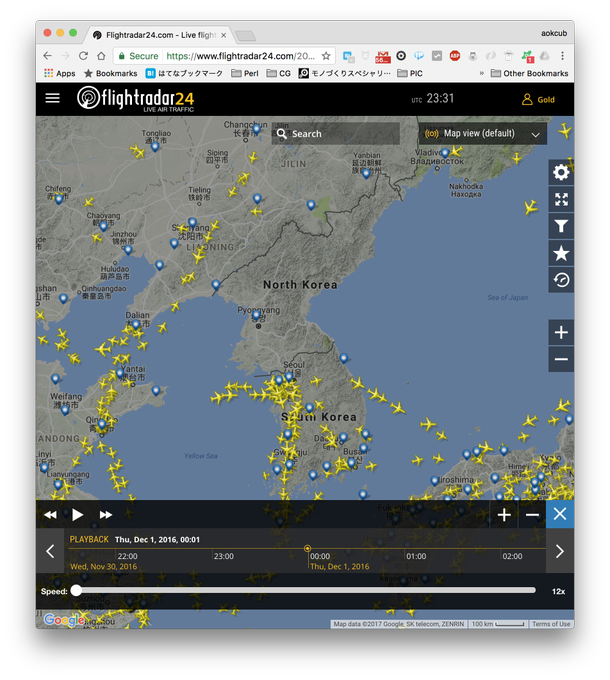
Task: Rewind the playback
Action: click(x=50, y=515)
